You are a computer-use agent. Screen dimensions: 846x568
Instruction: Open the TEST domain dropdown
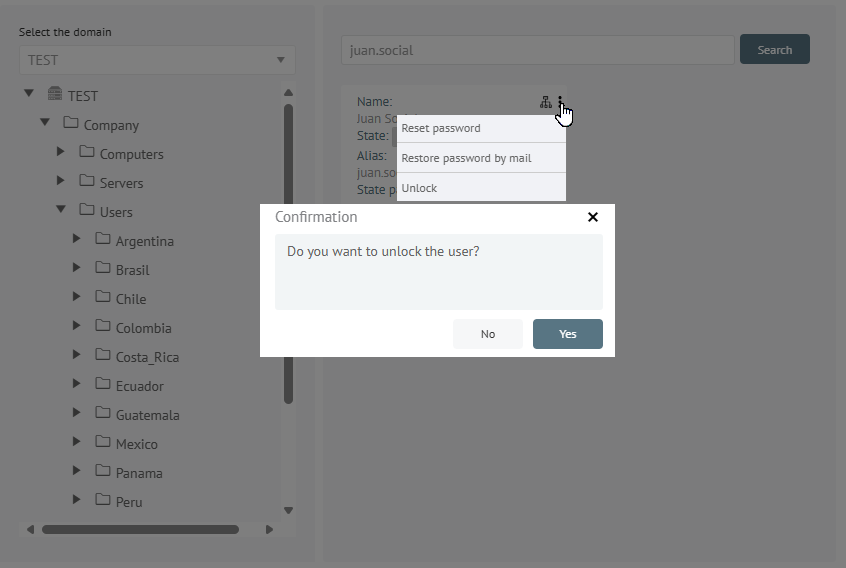[x=157, y=60]
